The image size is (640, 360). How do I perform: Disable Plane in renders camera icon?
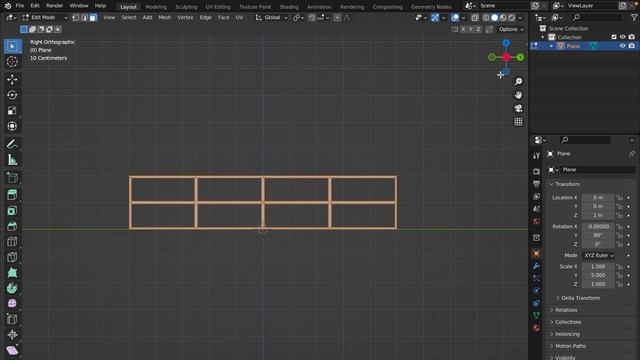point(632,46)
